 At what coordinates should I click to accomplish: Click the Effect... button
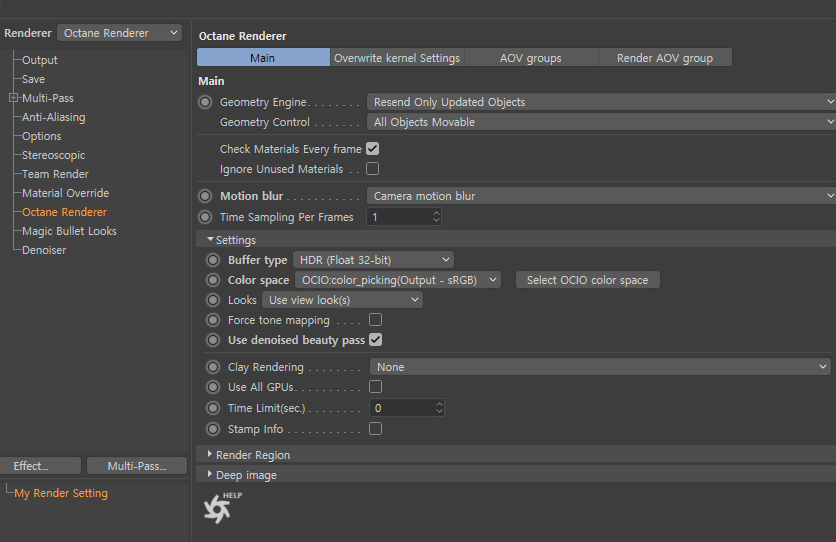click(x=41, y=466)
